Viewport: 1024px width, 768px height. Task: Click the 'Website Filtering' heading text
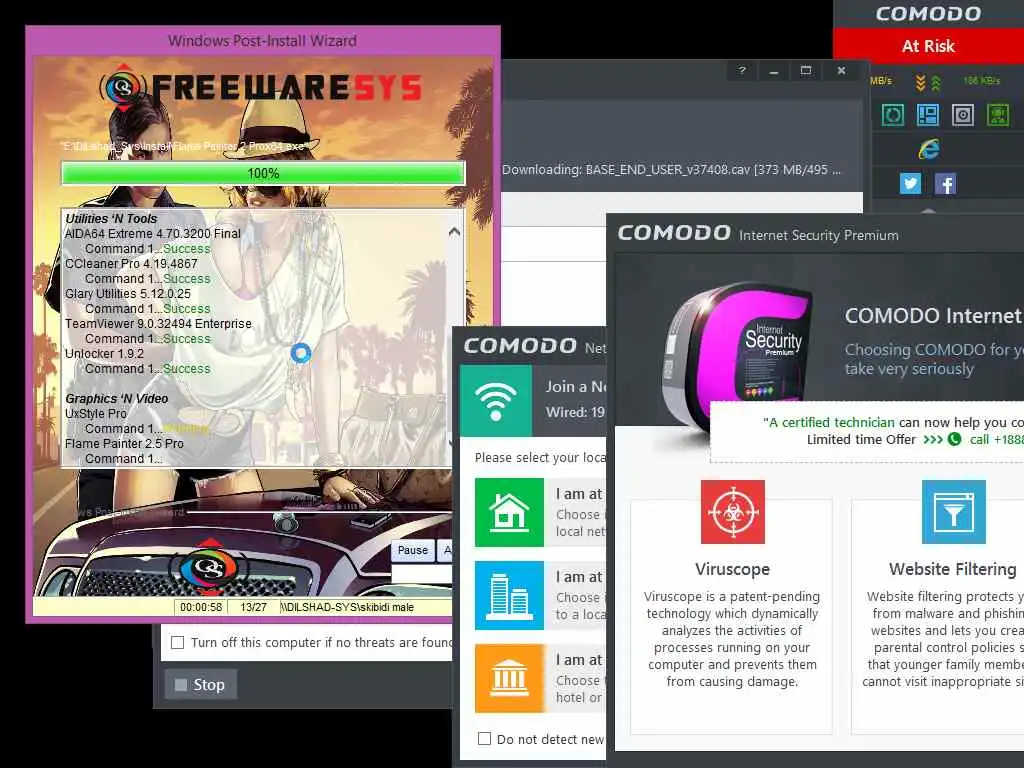point(953,569)
